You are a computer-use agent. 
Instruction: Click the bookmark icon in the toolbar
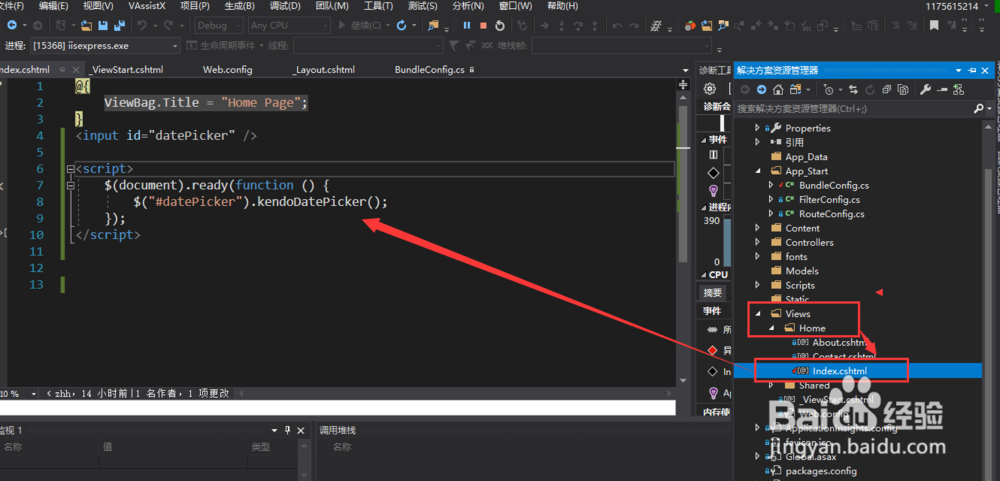934,26
